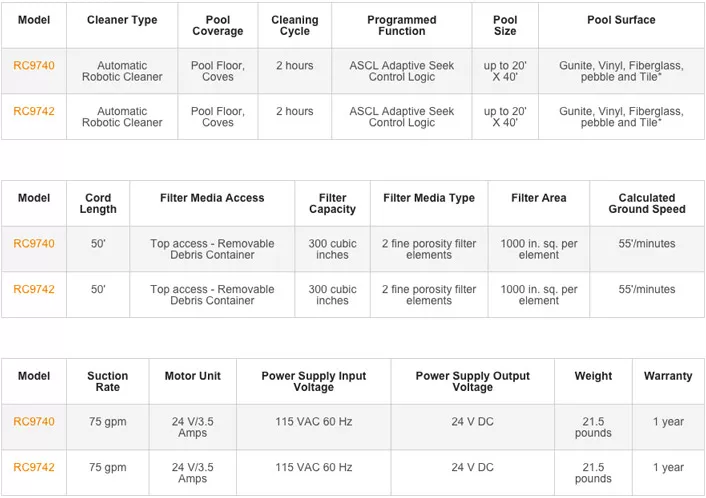The height and width of the screenshot is (498, 706).
Task: Click the 24 V DC cell for RC9742
Action: point(472,467)
